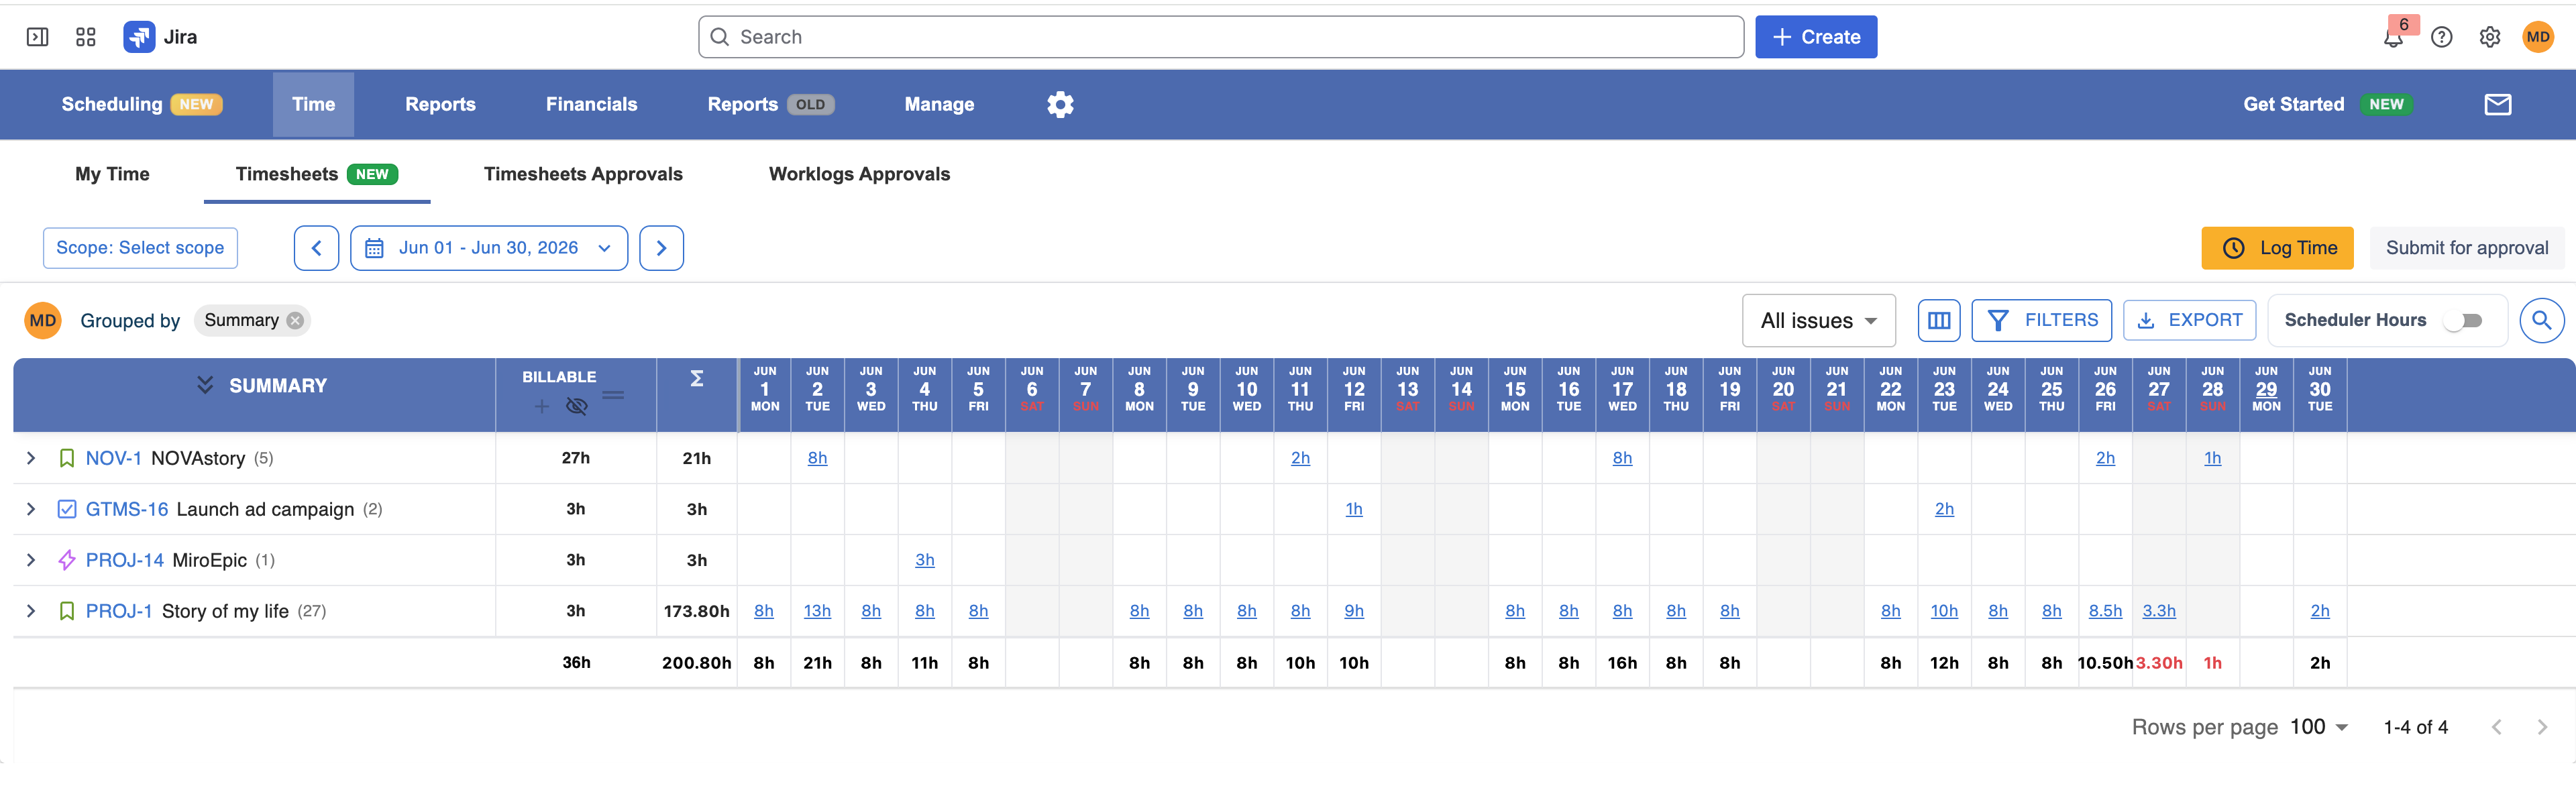Image resolution: width=2576 pixels, height=786 pixels.
Task: Open the 13h worklog on Jun 2 for PROJ-1
Action: click(x=817, y=611)
